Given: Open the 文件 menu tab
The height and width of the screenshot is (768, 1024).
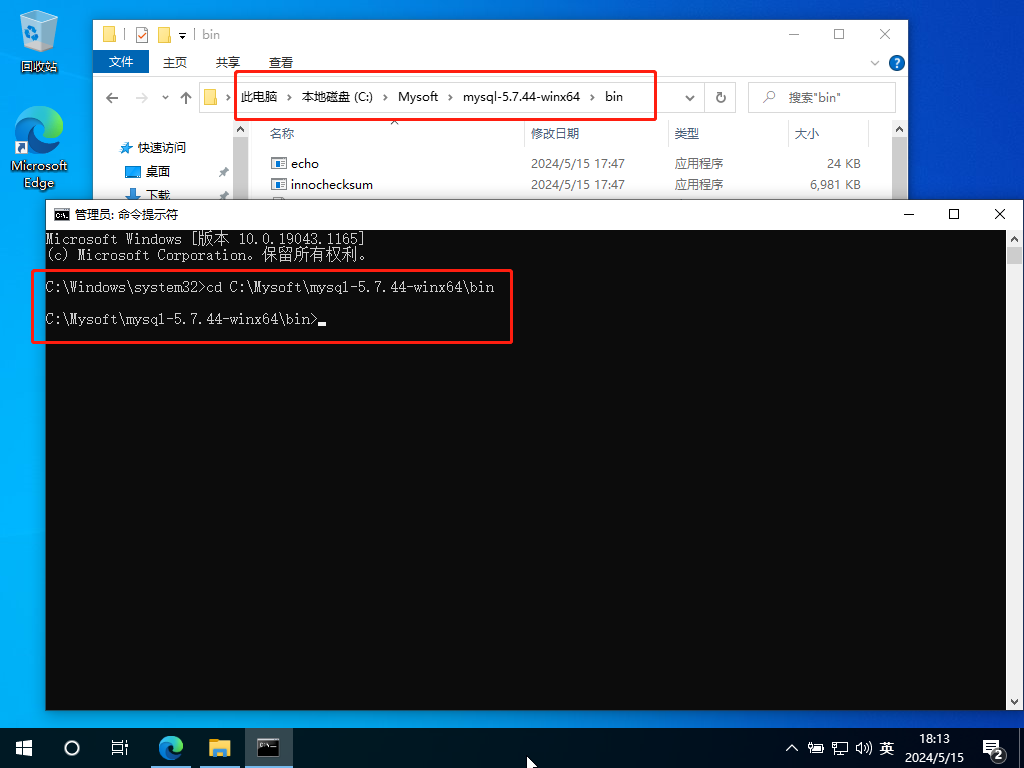Looking at the screenshot, I should (121, 62).
